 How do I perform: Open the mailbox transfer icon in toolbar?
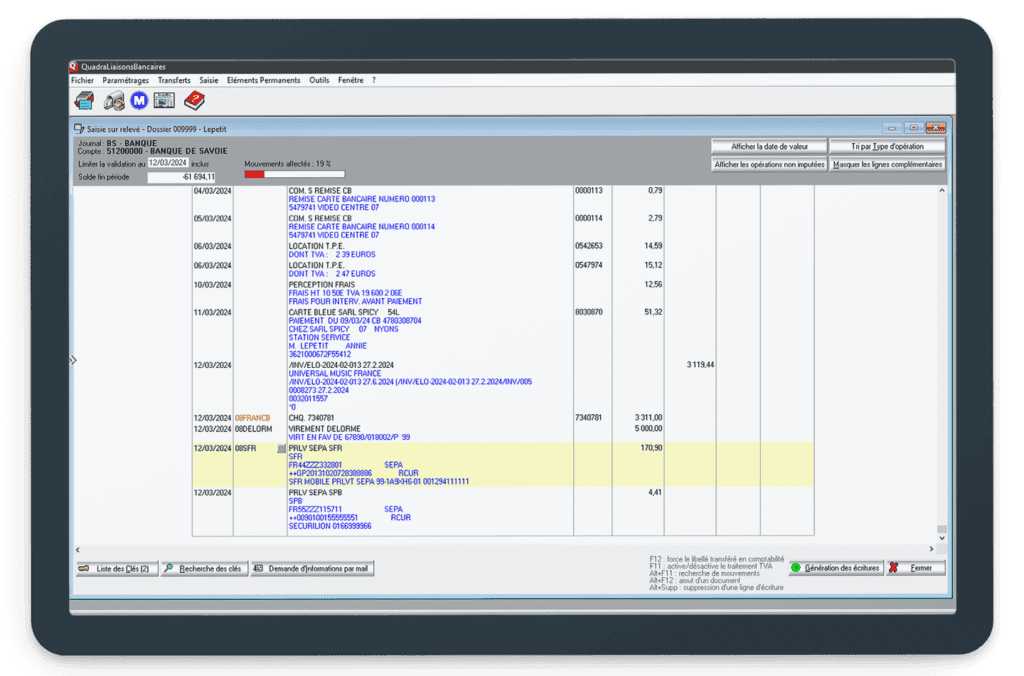113,100
